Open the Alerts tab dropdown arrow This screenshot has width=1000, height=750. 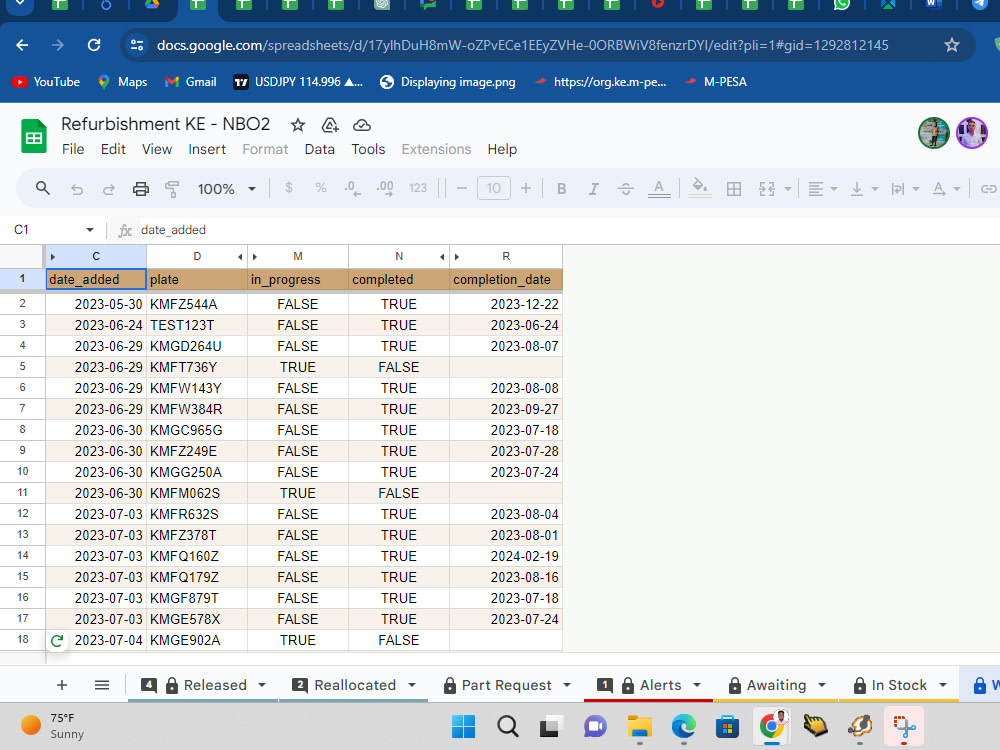pyautogui.click(x=696, y=685)
